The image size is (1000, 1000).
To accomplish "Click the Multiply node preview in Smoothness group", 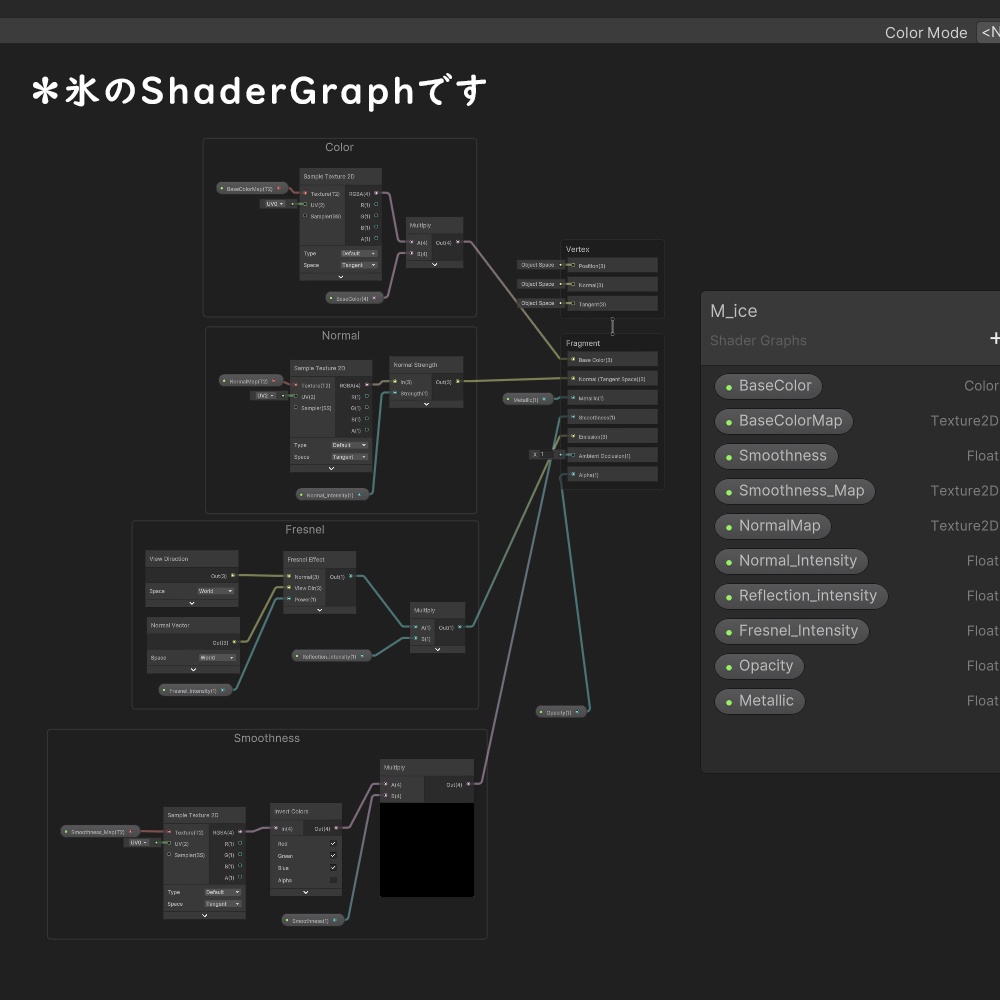I will (x=427, y=849).
